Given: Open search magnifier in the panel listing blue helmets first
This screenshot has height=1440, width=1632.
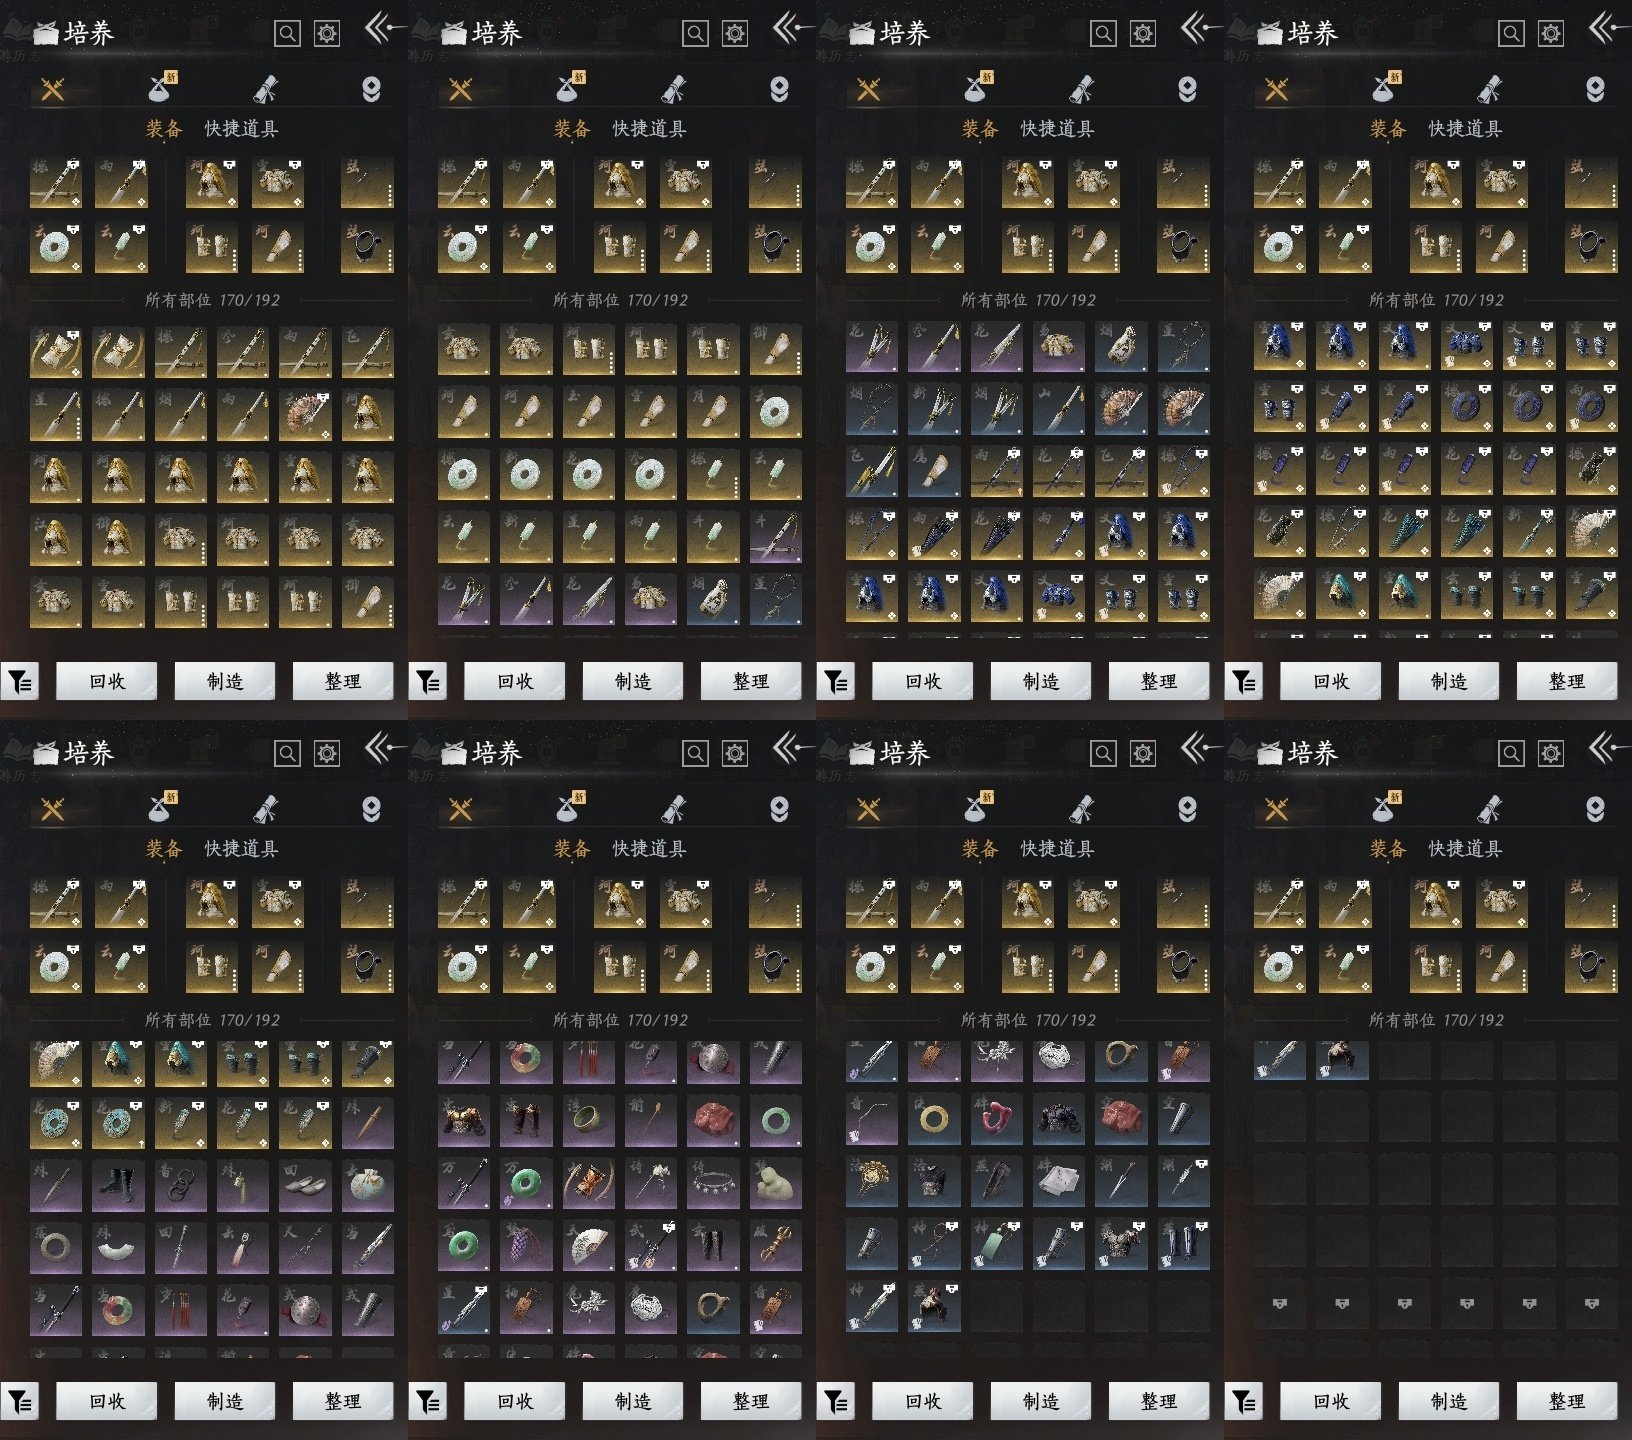Looking at the screenshot, I should pos(1511,33).
